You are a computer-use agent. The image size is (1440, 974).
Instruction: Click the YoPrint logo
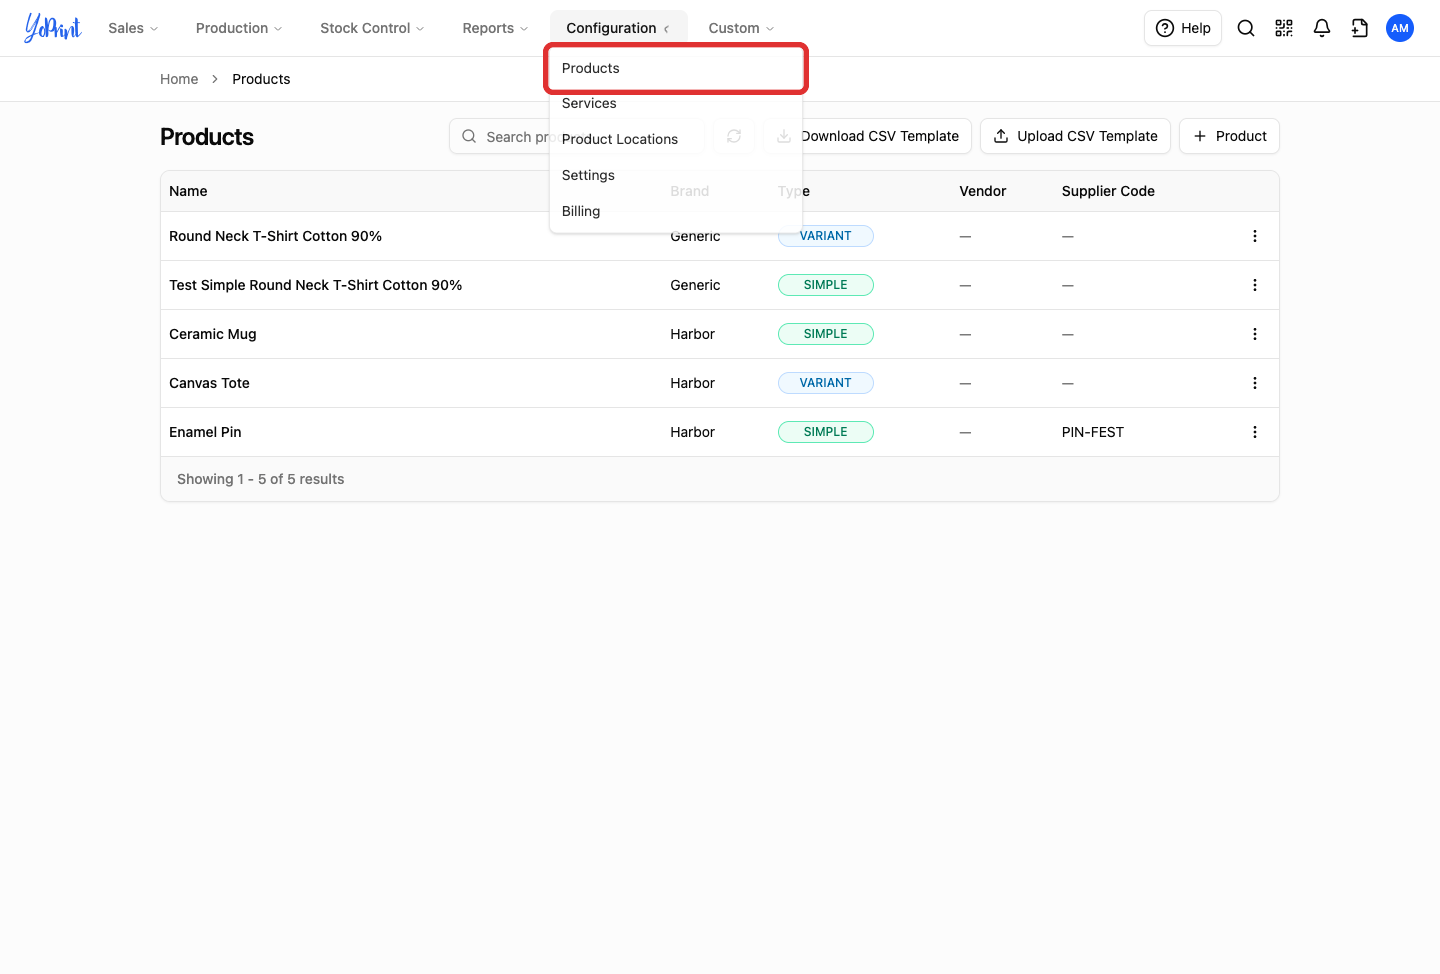point(53,28)
